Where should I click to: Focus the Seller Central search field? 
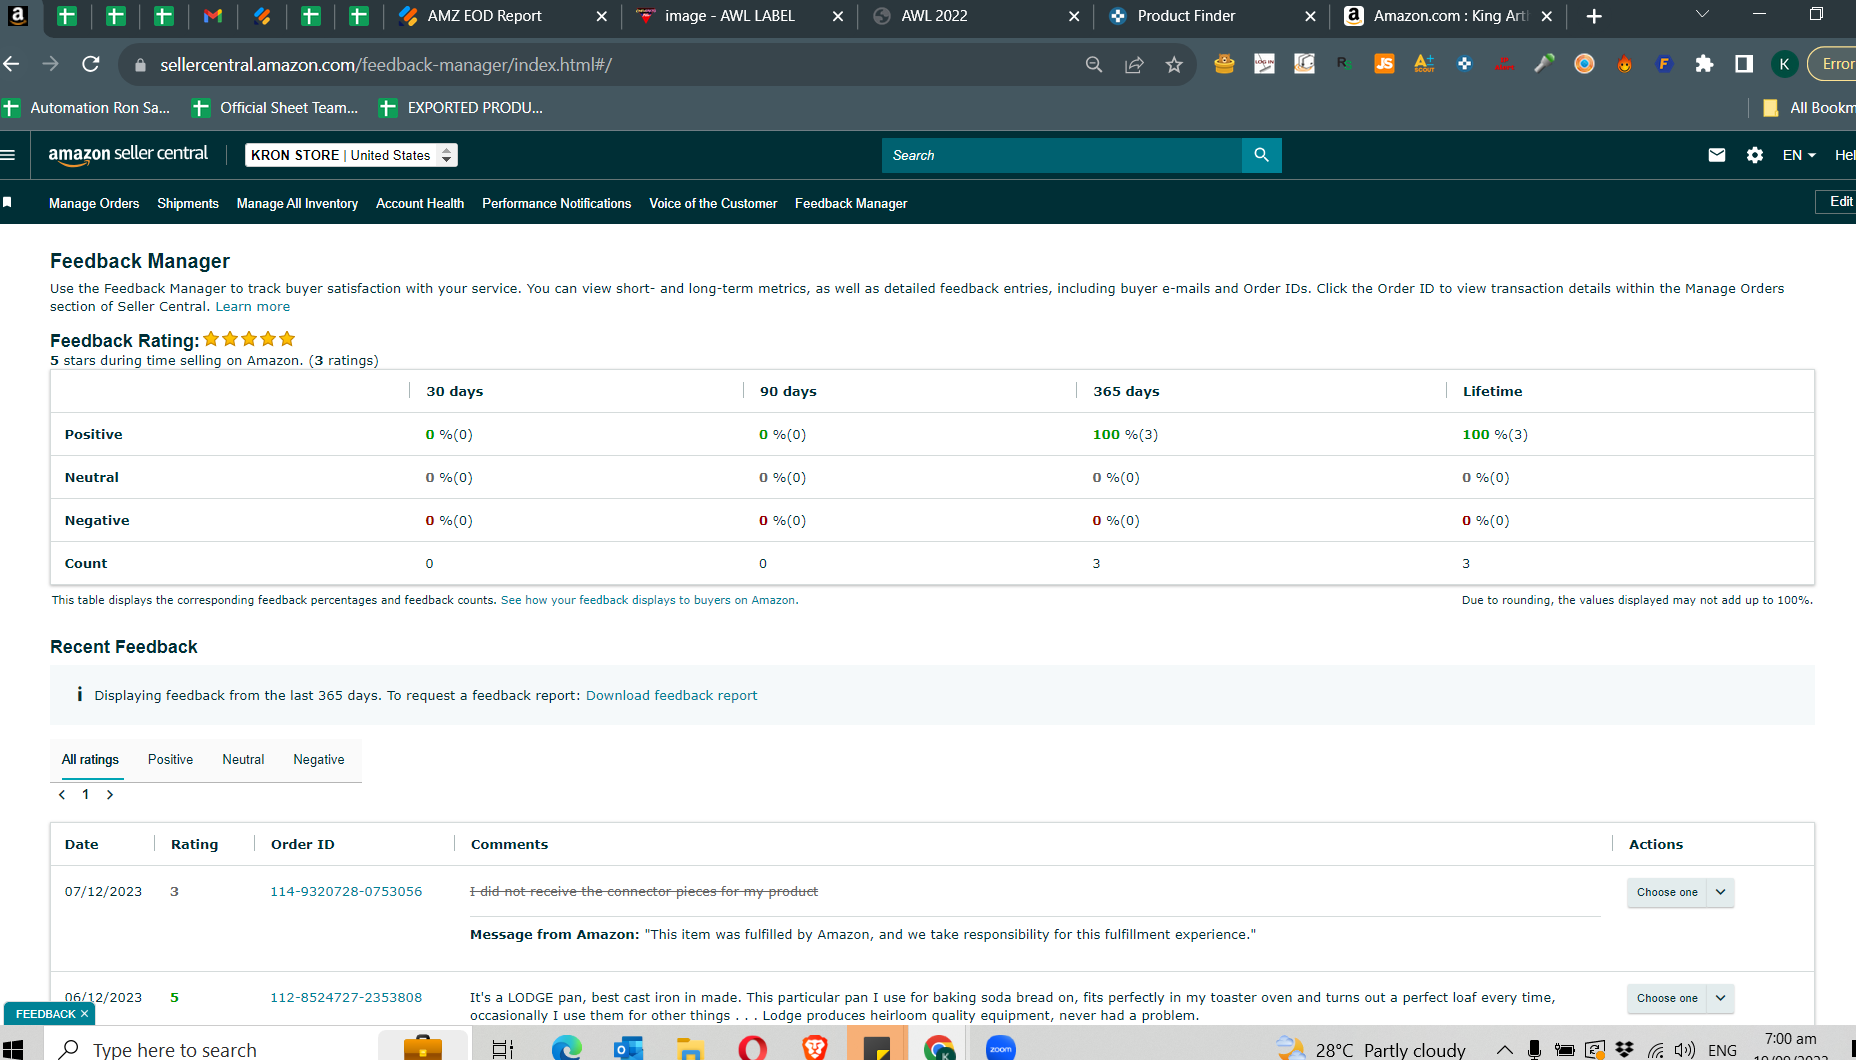tap(1061, 155)
